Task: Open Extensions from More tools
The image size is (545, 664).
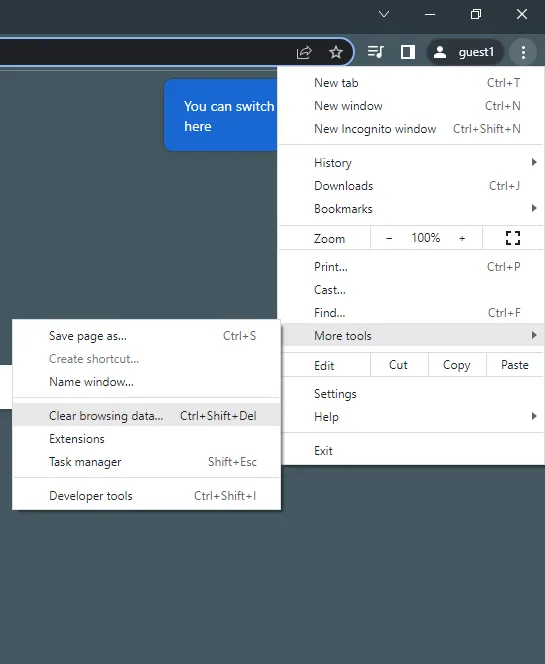Action: [x=147, y=439]
